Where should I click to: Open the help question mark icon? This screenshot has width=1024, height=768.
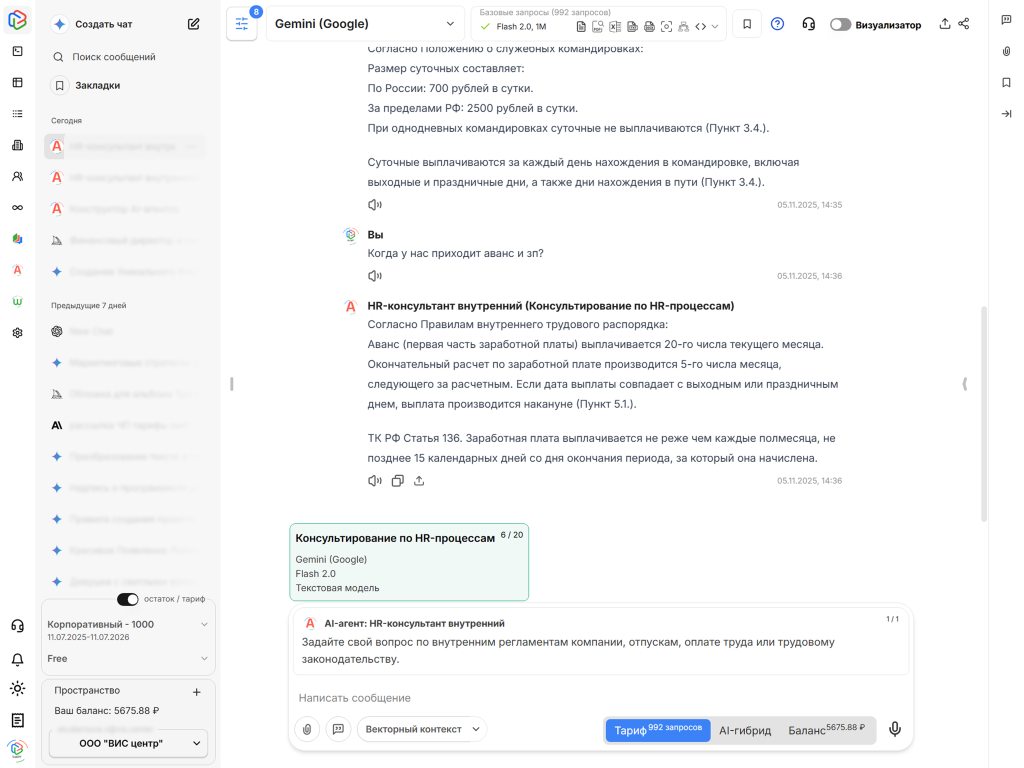point(777,24)
